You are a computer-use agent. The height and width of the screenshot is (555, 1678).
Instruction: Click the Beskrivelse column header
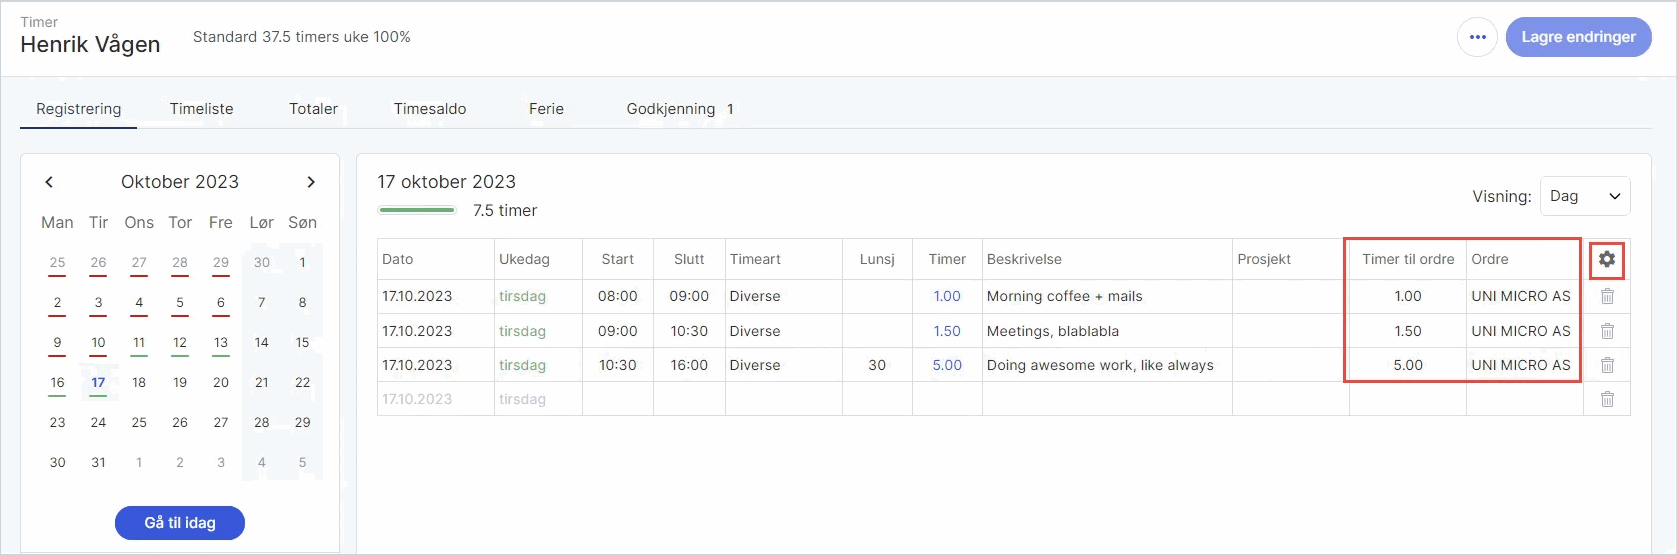click(1107, 259)
